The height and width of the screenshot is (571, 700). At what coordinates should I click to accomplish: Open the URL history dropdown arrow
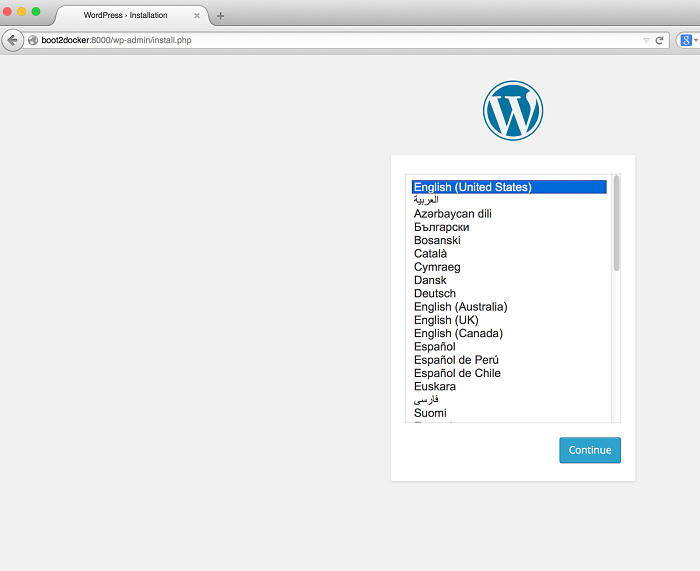[x=646, y=41]
